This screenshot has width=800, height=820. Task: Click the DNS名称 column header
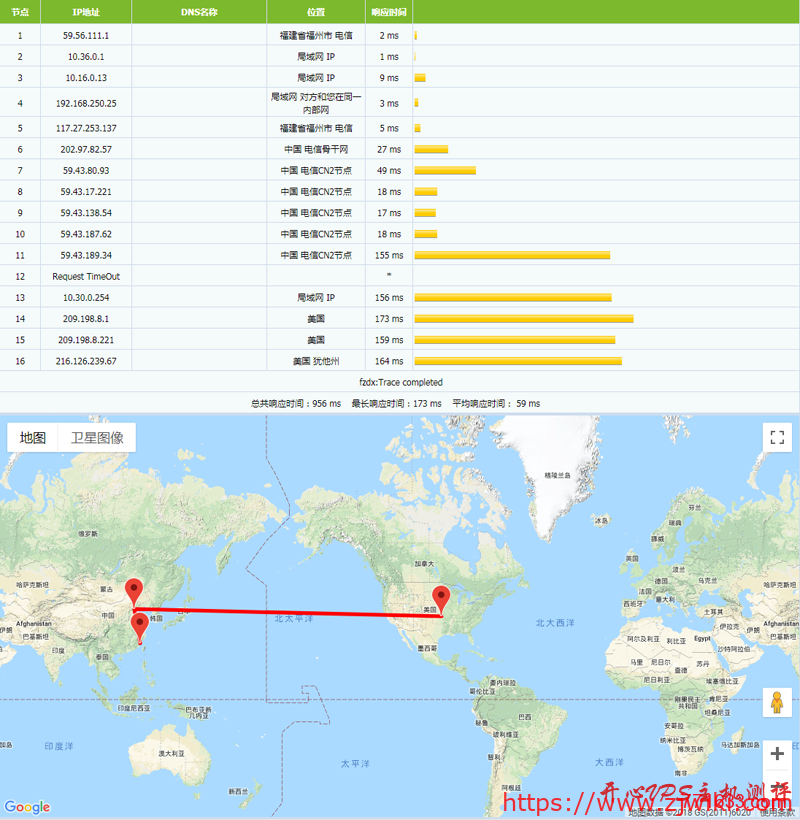(x=199, y=12)
